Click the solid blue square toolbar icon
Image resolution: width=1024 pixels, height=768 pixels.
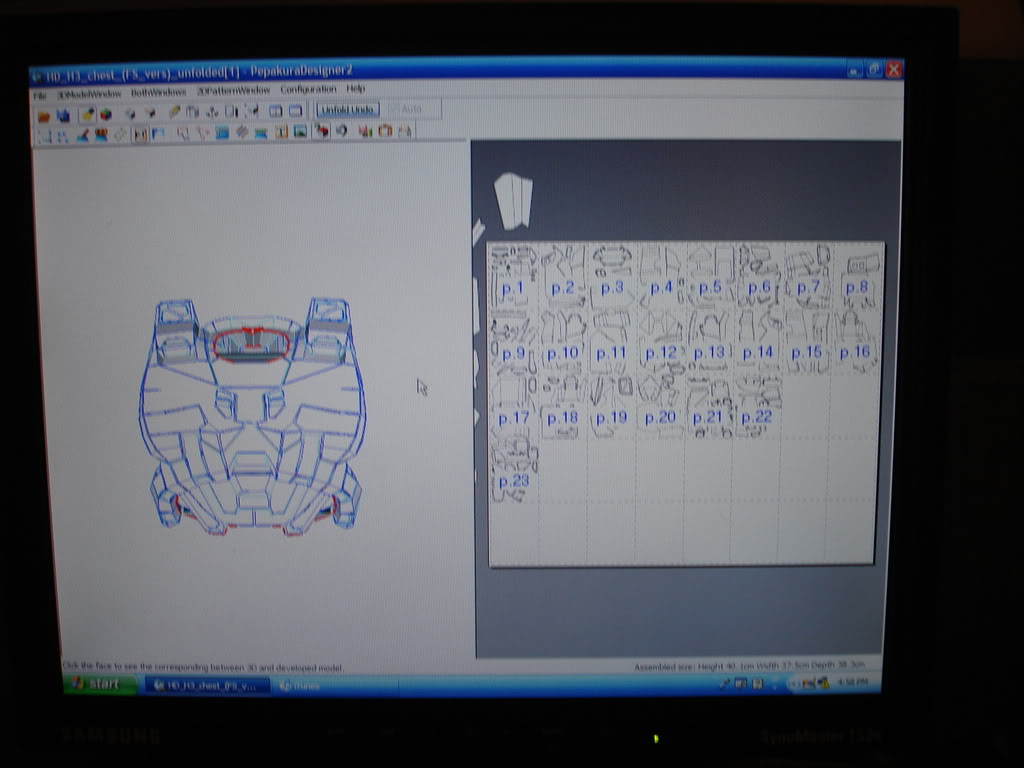(x=222, y=133)
